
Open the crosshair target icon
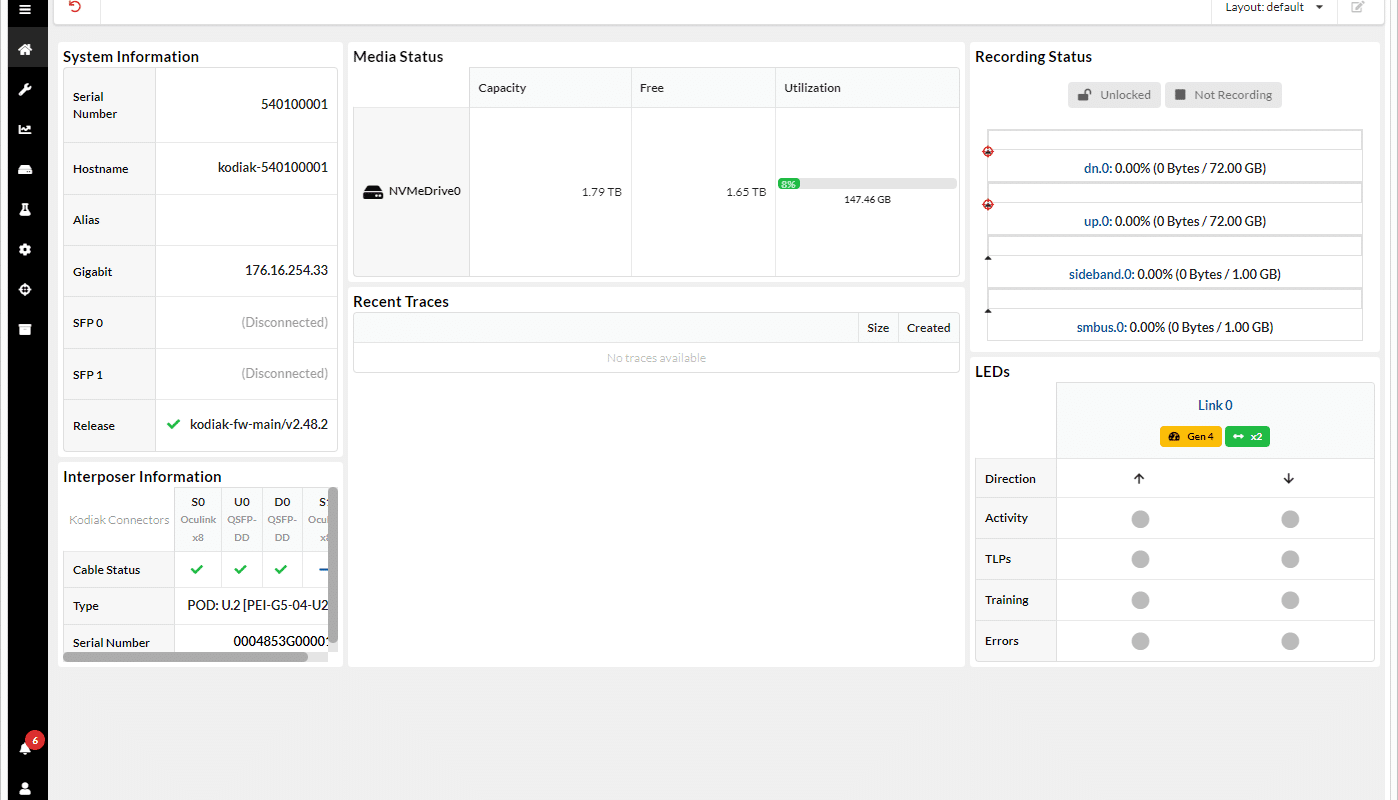click(25, 289)
